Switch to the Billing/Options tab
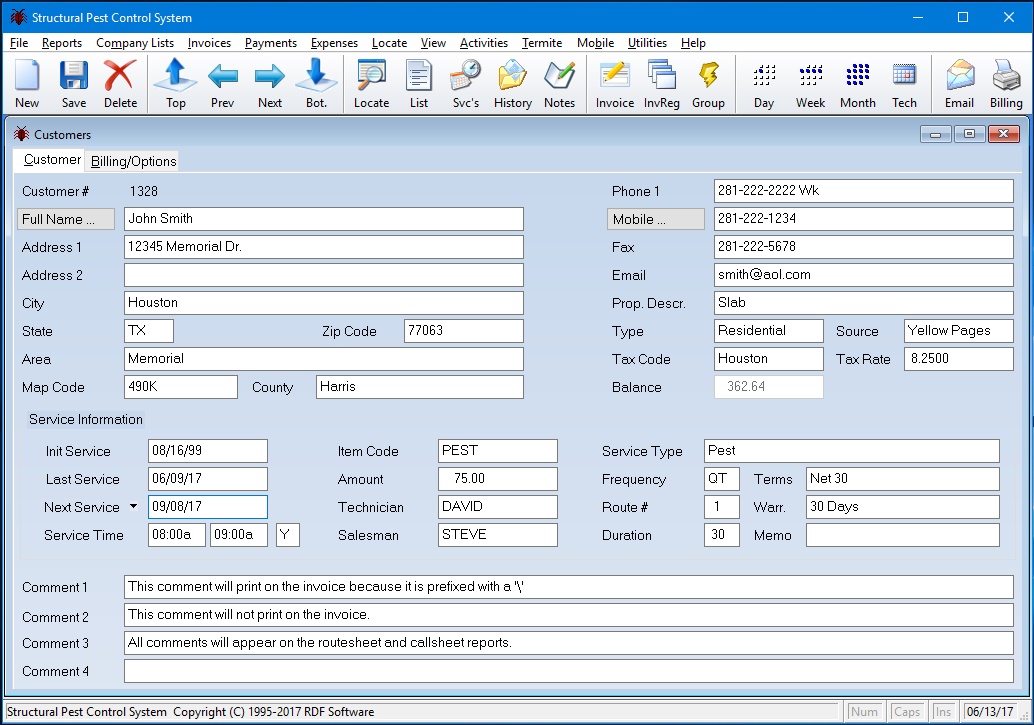Viewport: 1034px width, 725px height. click(x=134, y=161)
